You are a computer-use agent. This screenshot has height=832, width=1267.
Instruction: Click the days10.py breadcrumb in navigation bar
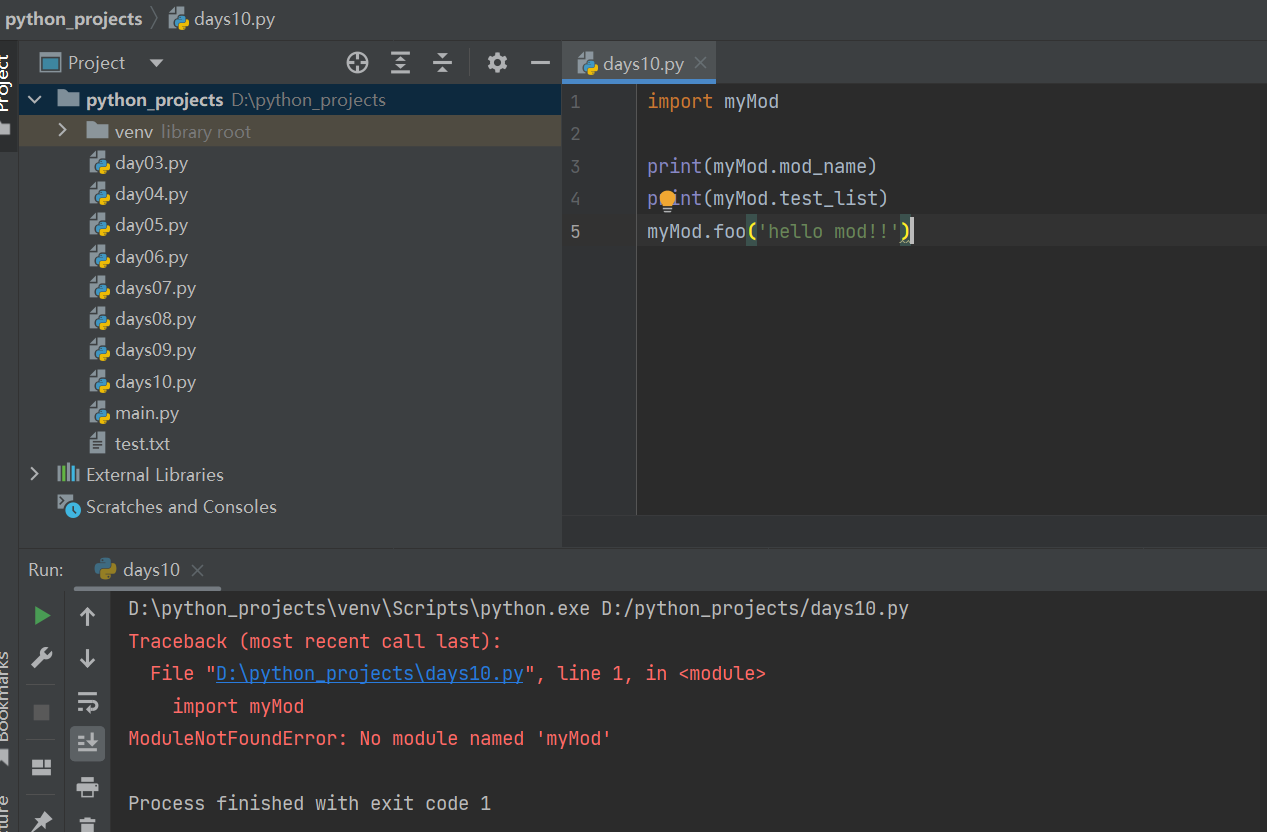pyautogui.click(x=222, y=18)
